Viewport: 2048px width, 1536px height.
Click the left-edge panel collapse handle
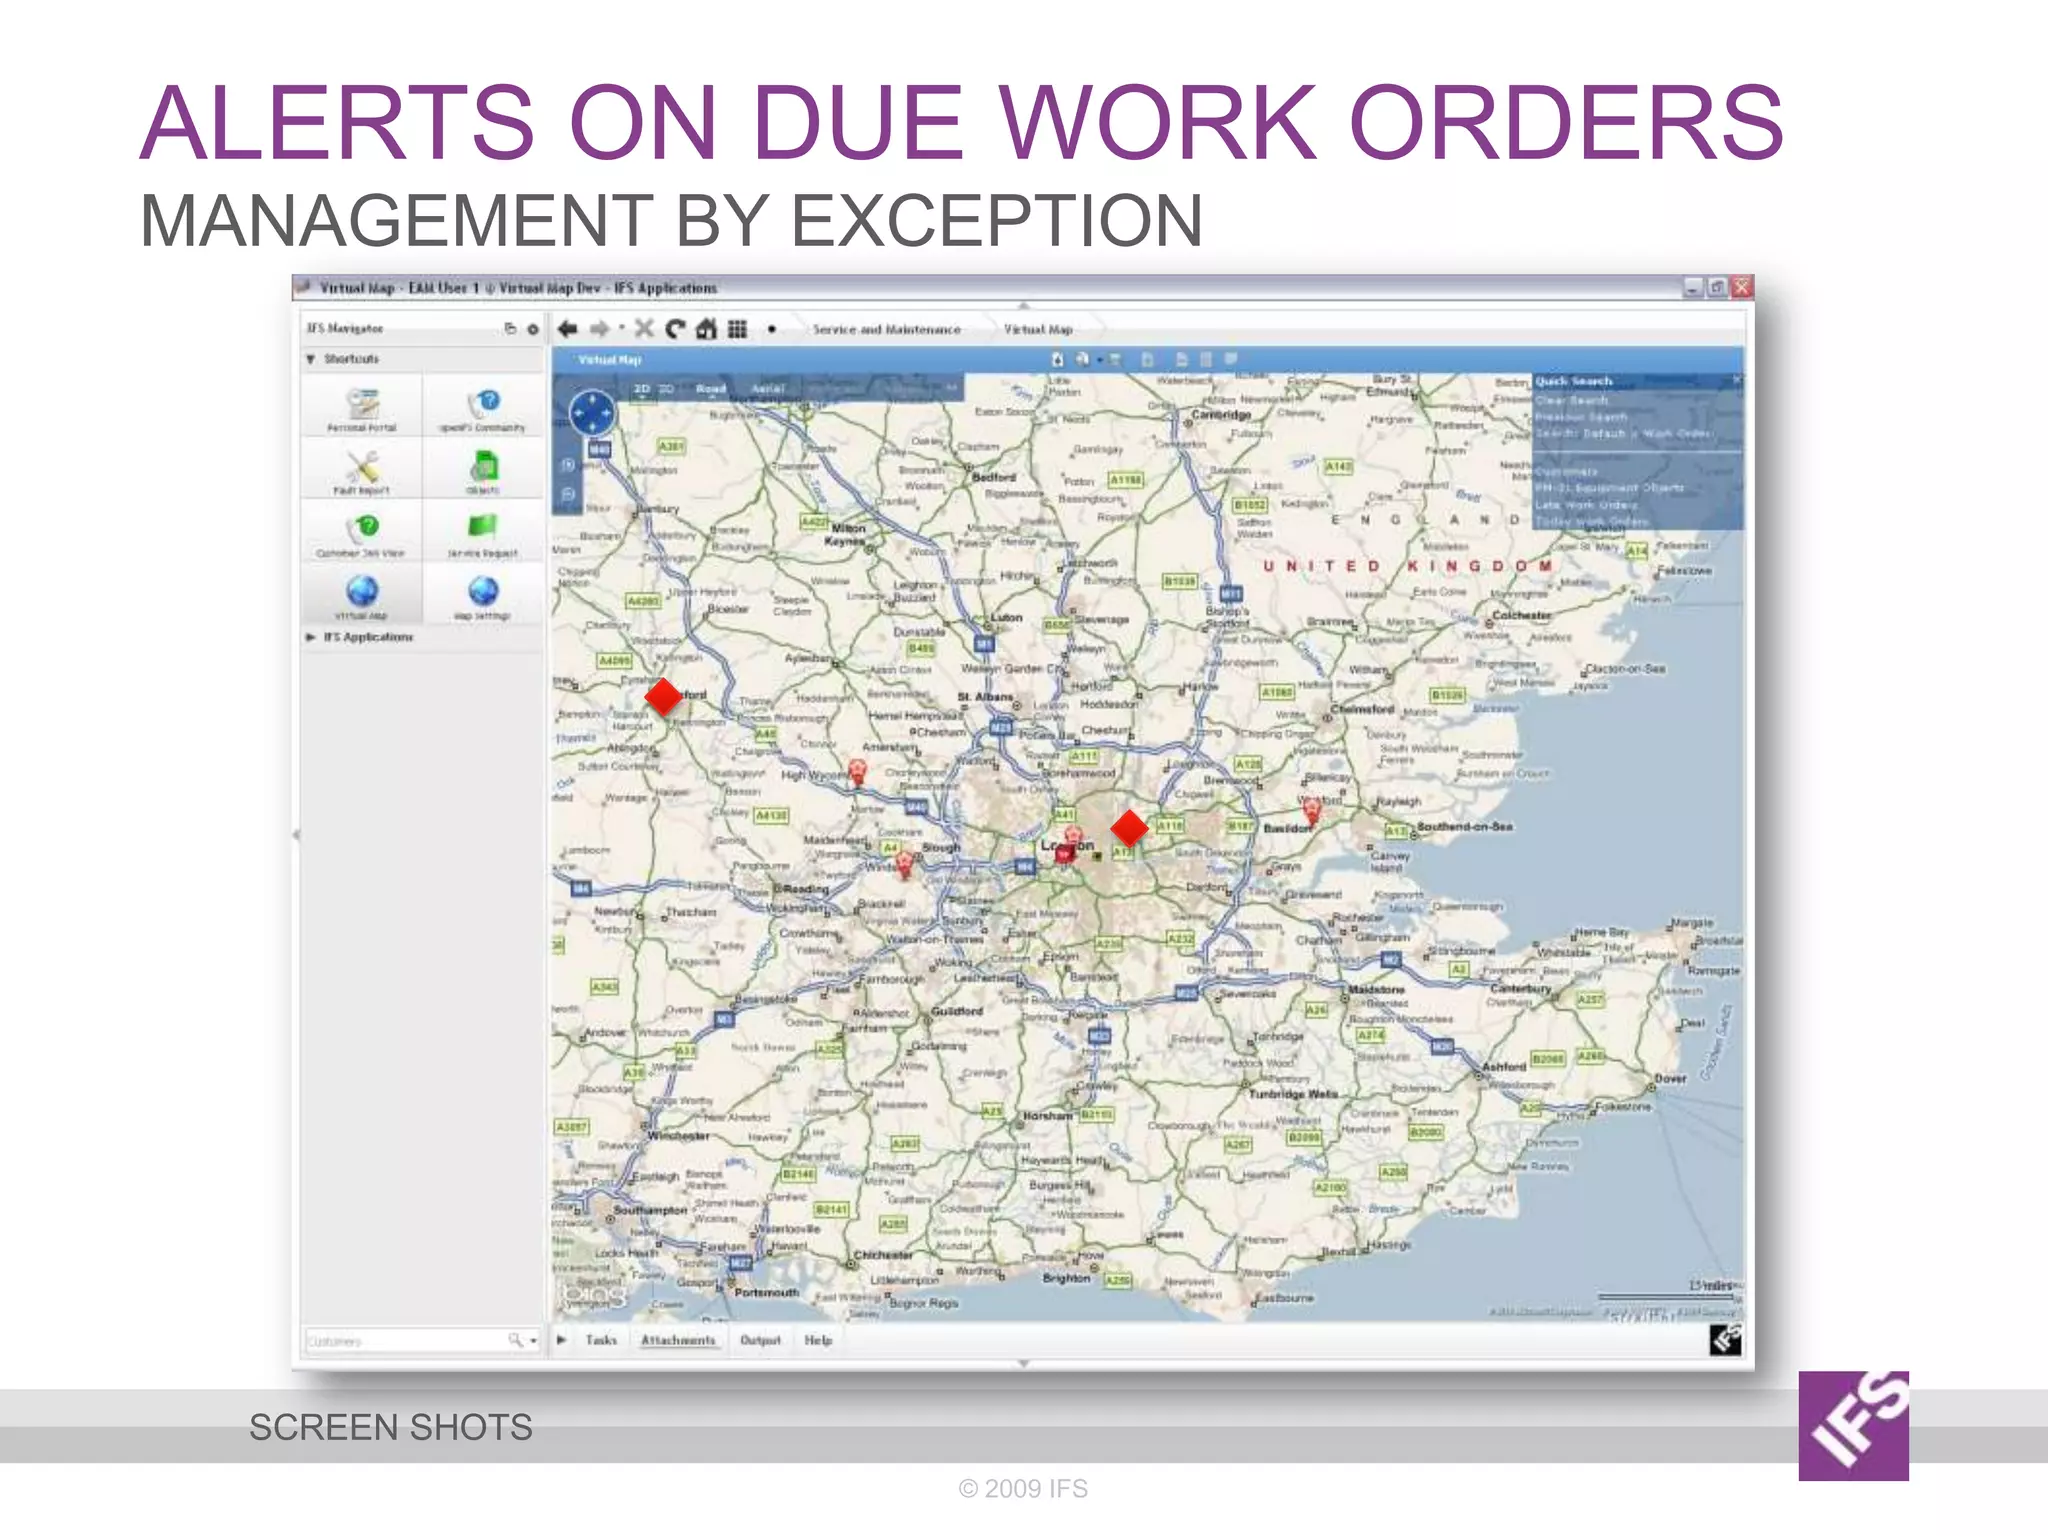[x=296, y=834]
